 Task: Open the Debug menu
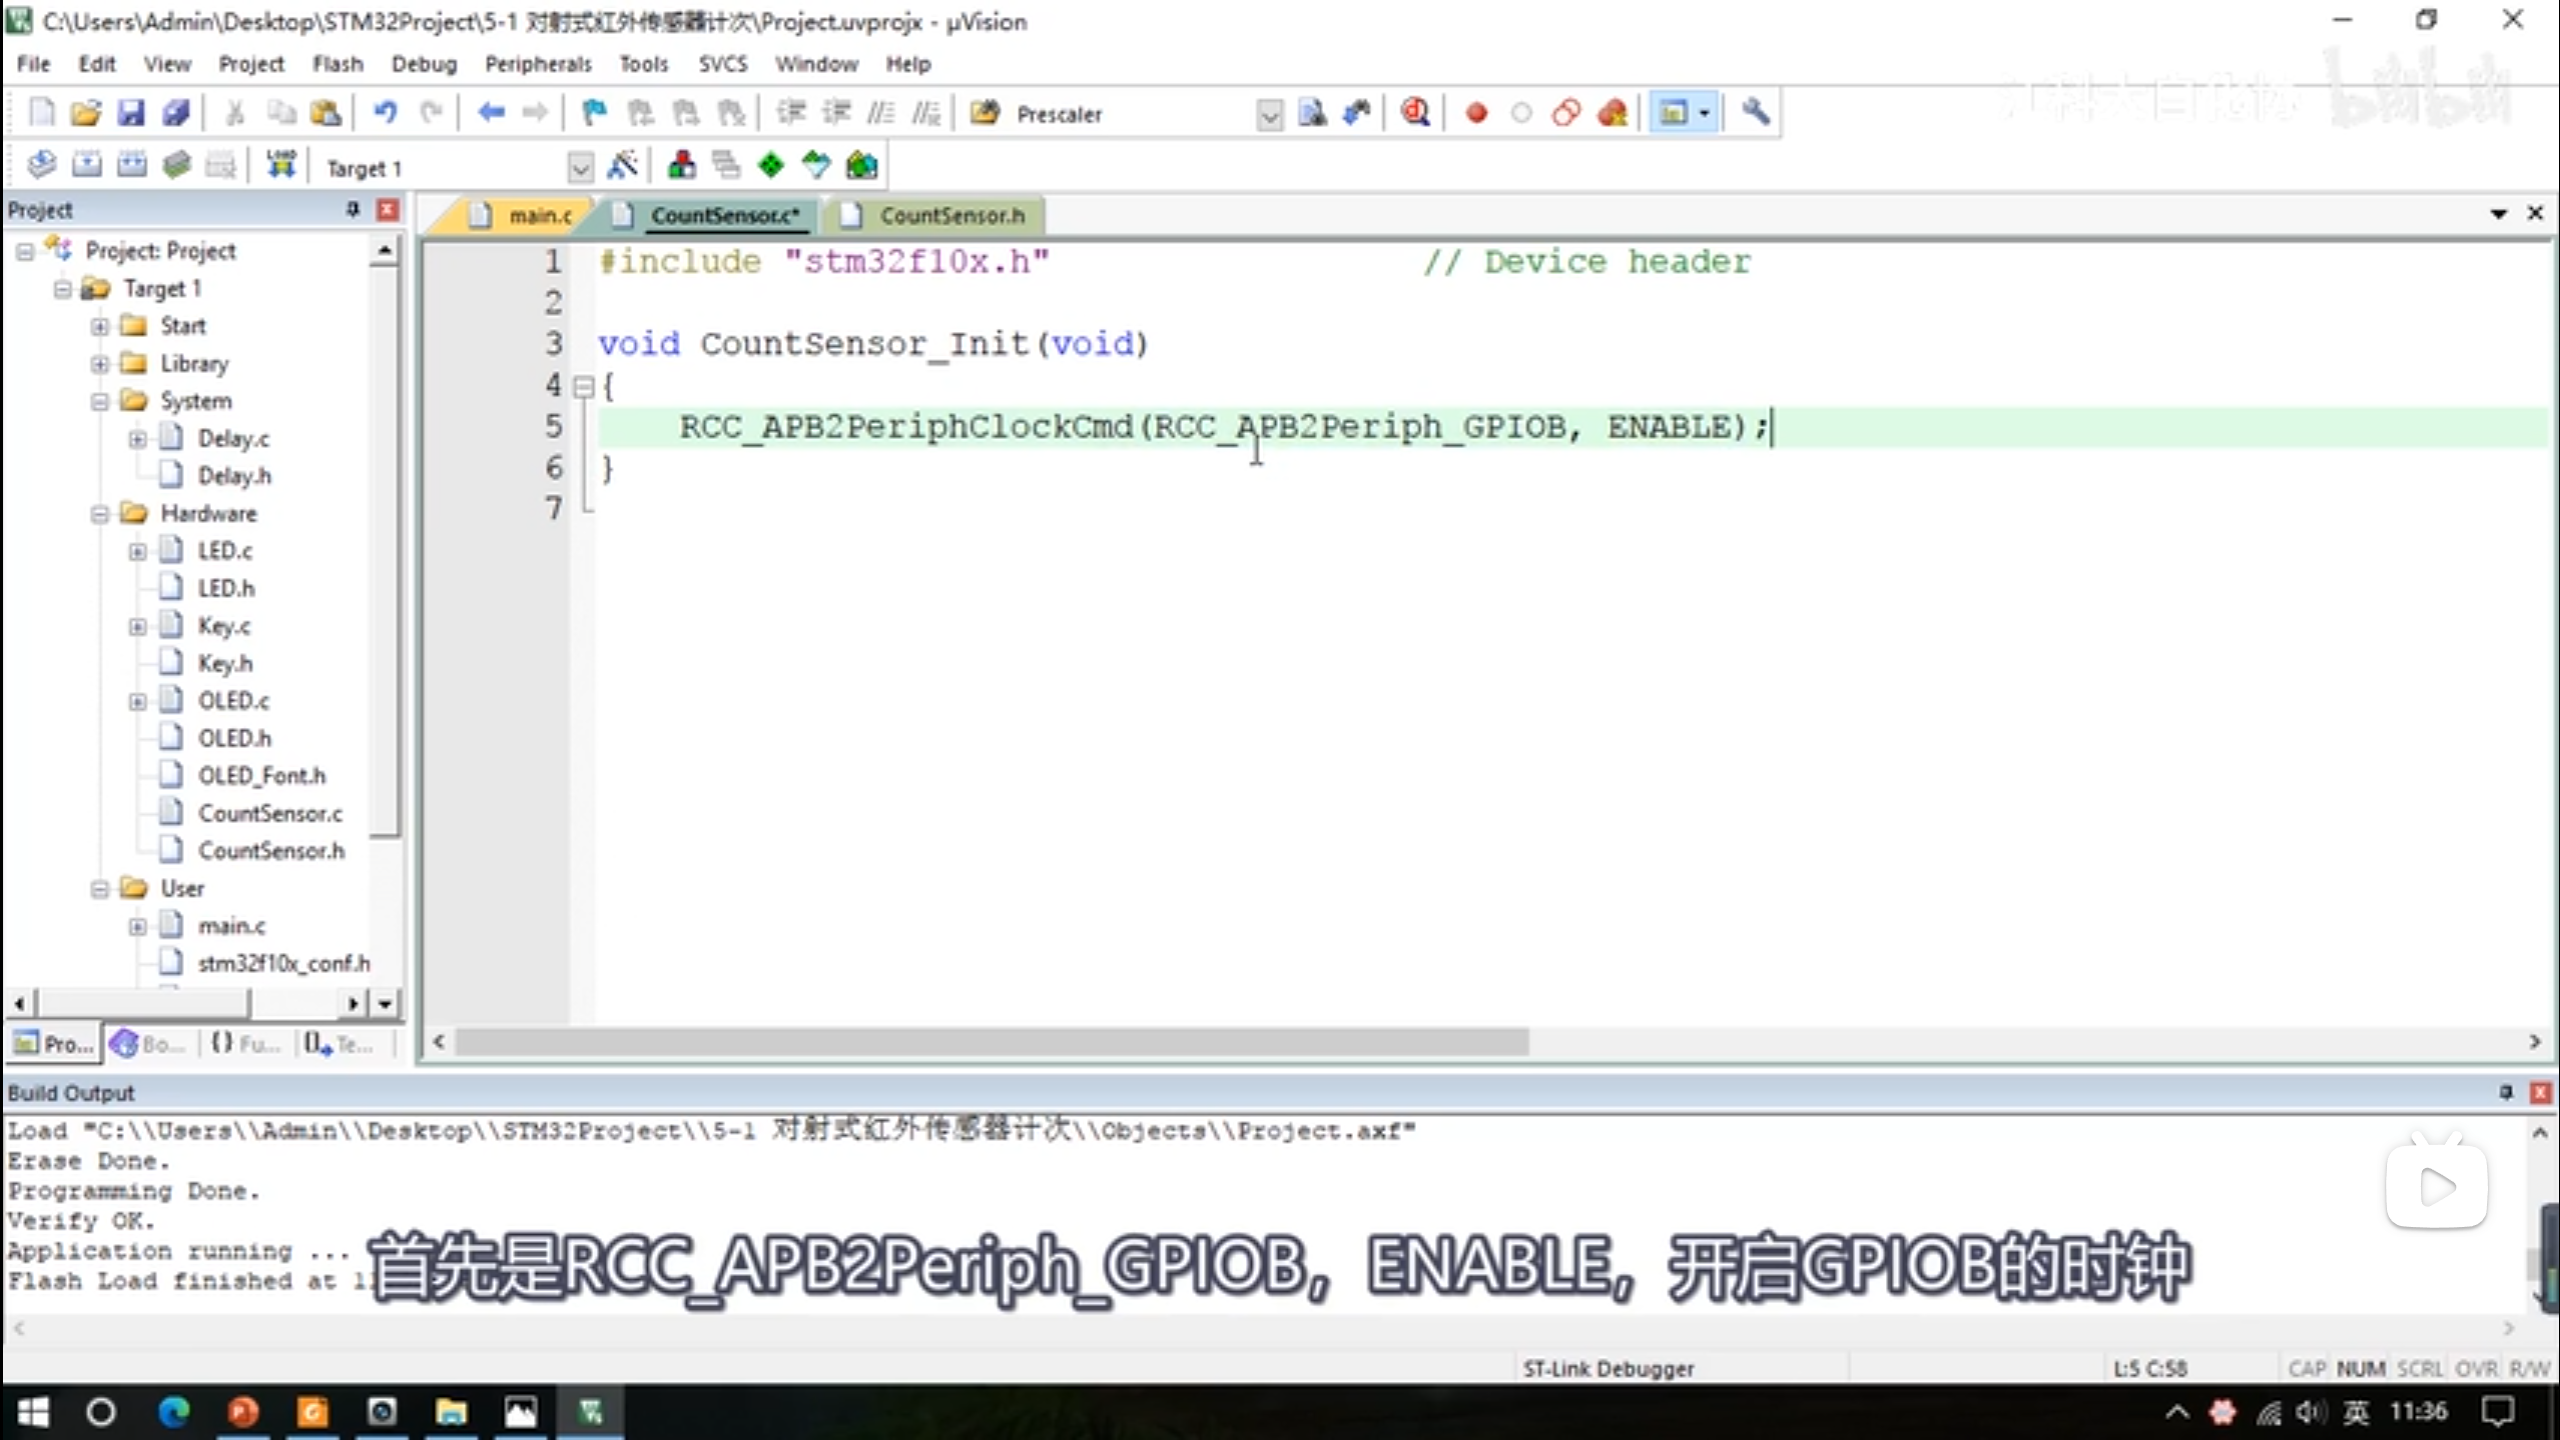pyautogui.click(x=423, y=64)
